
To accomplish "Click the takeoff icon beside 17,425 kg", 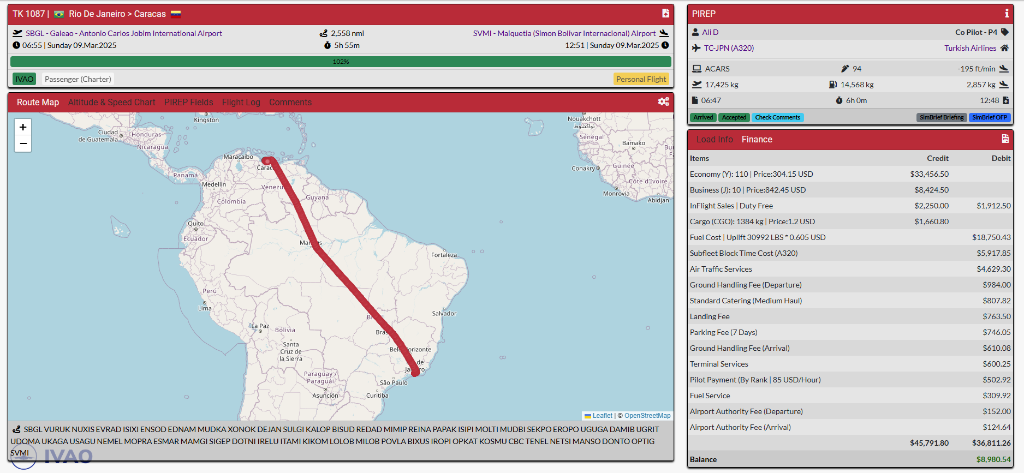I will click(x=697, y=84).
